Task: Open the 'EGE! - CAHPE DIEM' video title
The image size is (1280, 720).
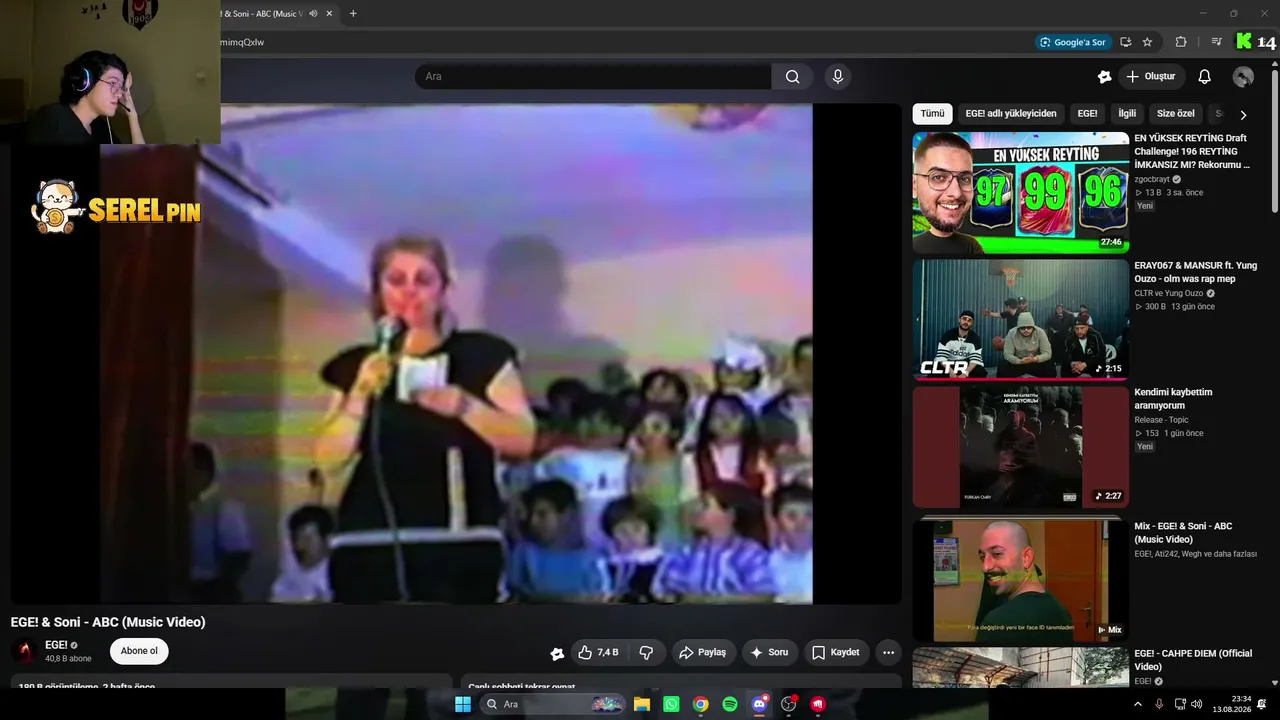Action: click(x=1193, y=660)
